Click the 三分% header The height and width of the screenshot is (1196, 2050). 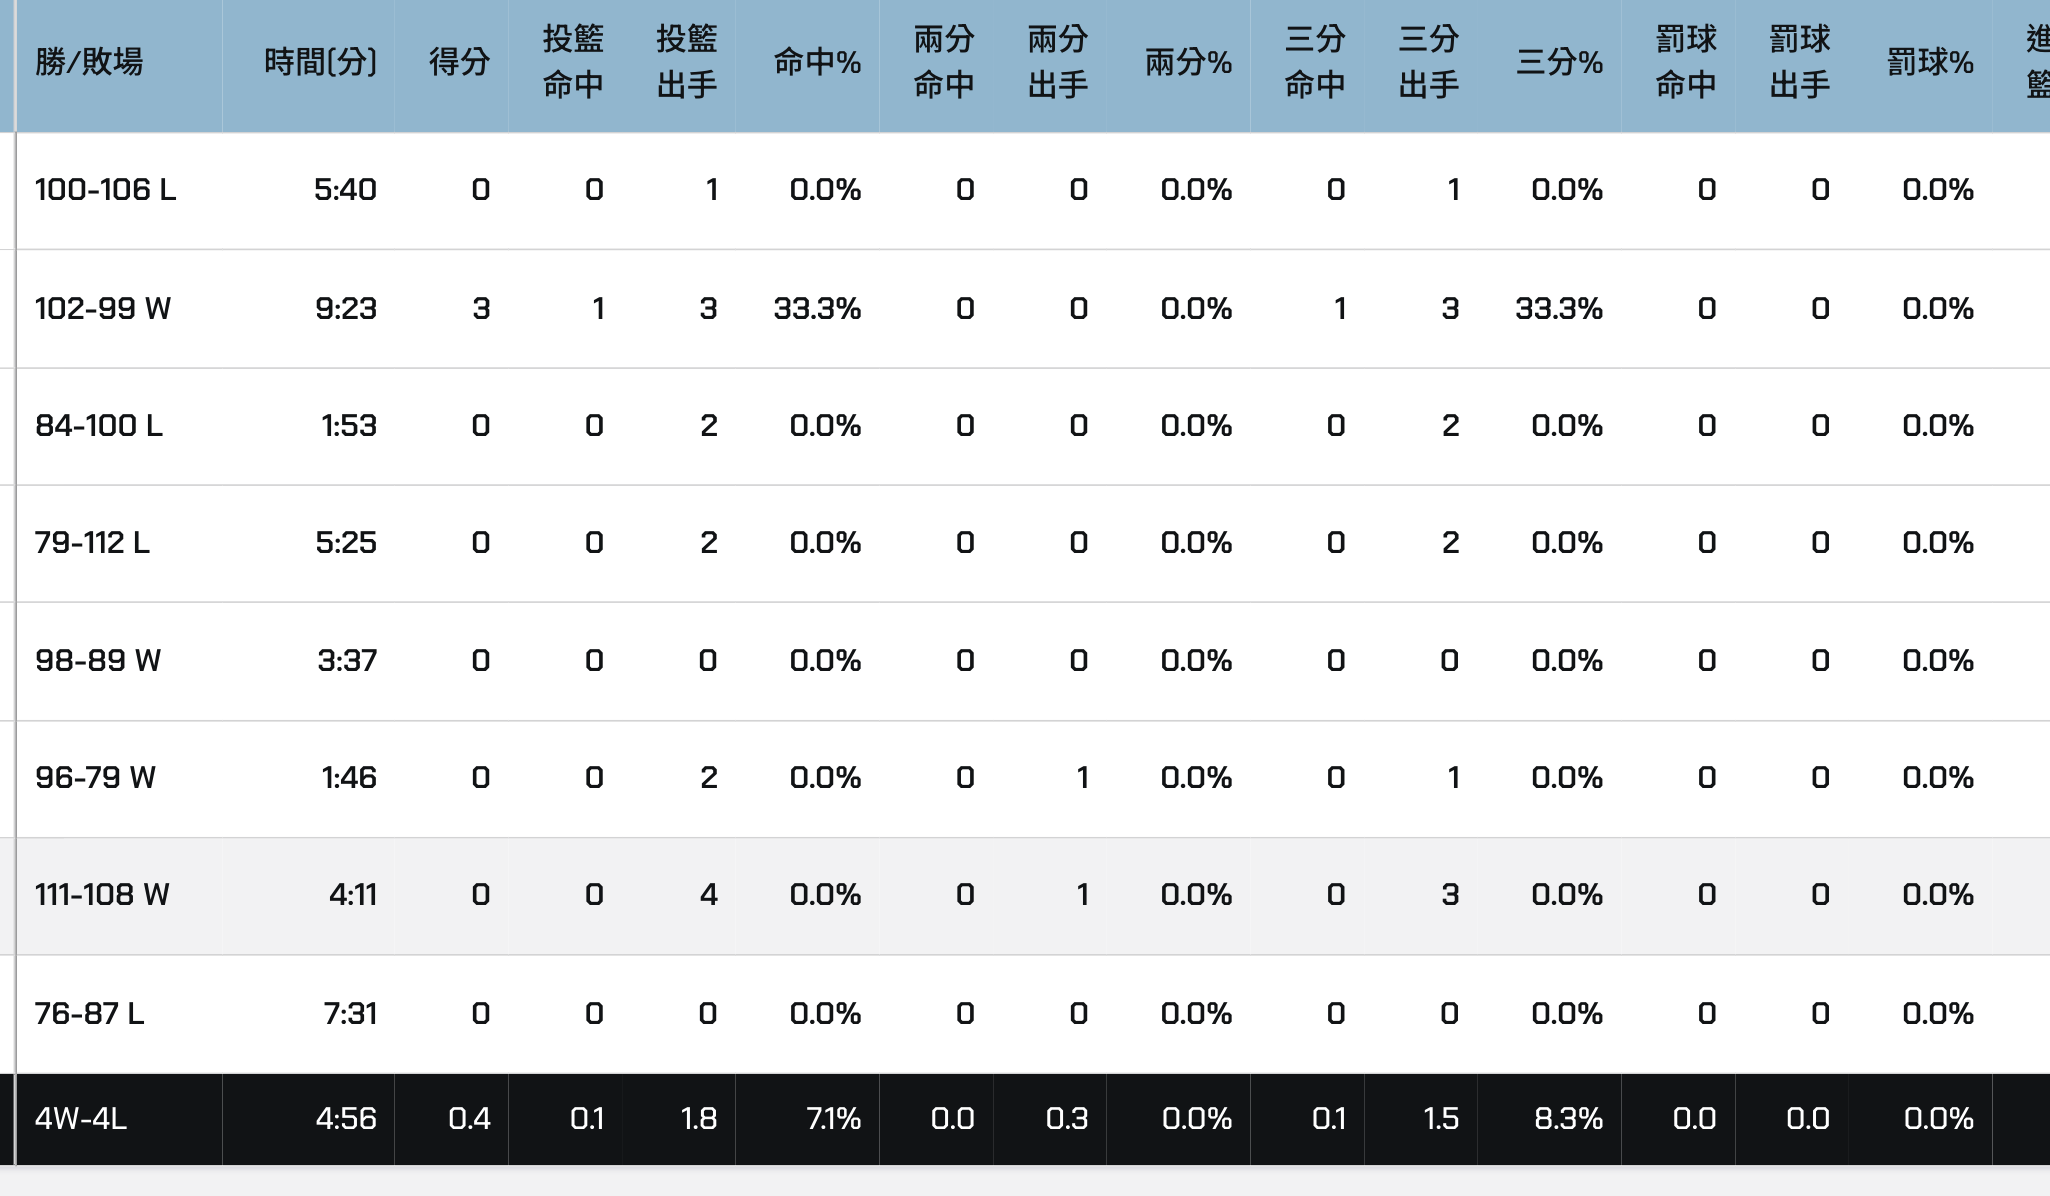pos(1559,63)
